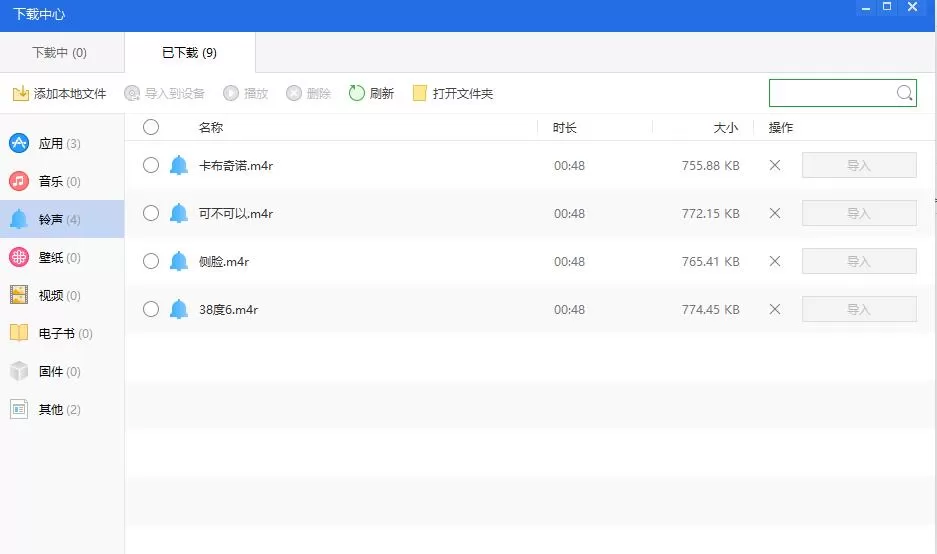Screen dimensions: 937x554
Task: Click the bell icon of 卡布奇诺.m4r
Action: click(179, 166)
